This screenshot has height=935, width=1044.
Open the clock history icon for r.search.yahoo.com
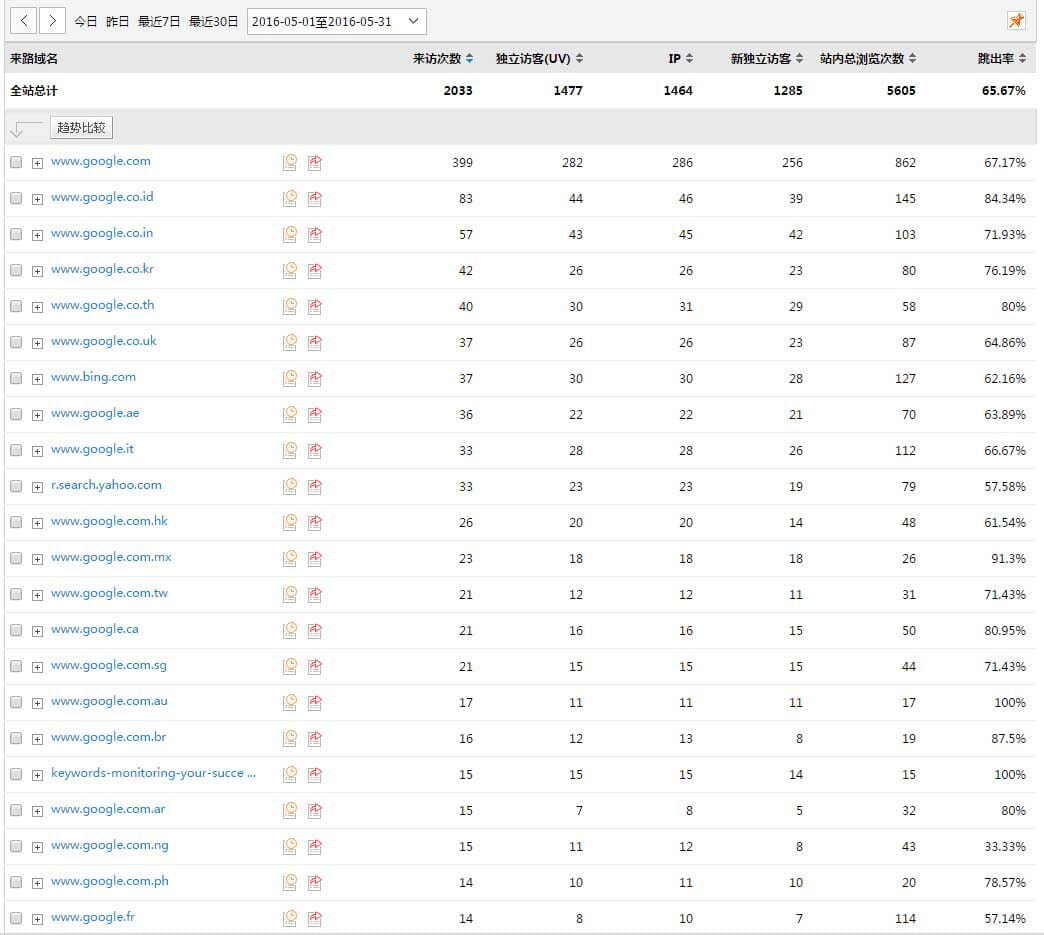pos(290,486)
